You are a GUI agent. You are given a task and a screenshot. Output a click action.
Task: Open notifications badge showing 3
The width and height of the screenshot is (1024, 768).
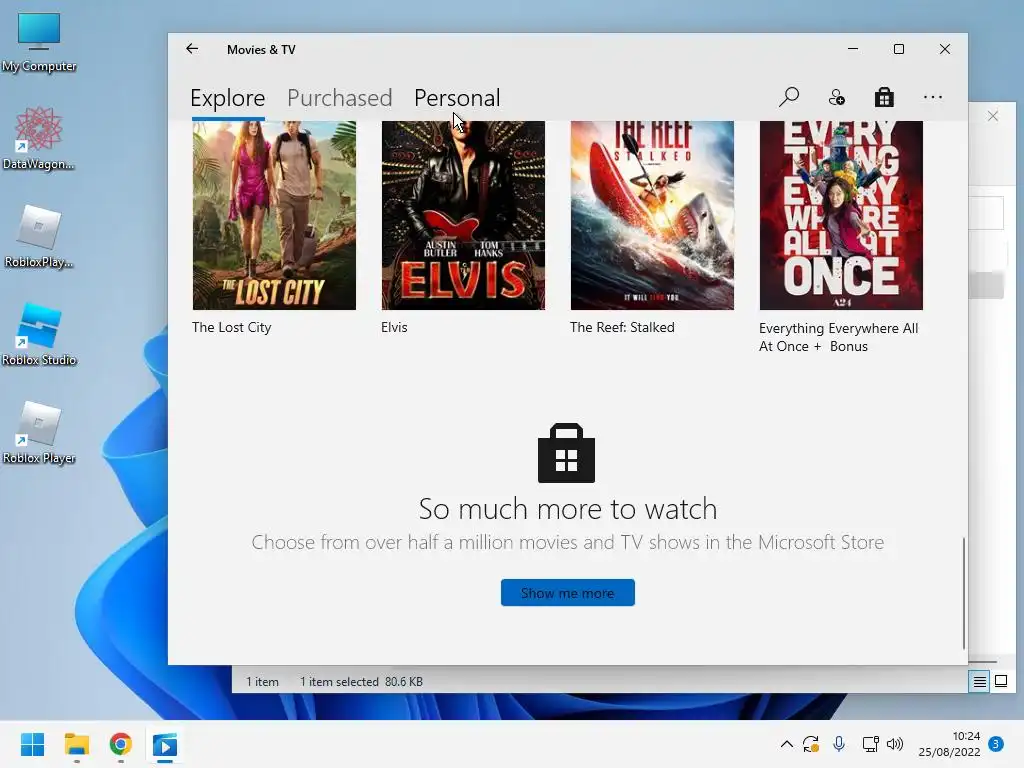[996, 744]
